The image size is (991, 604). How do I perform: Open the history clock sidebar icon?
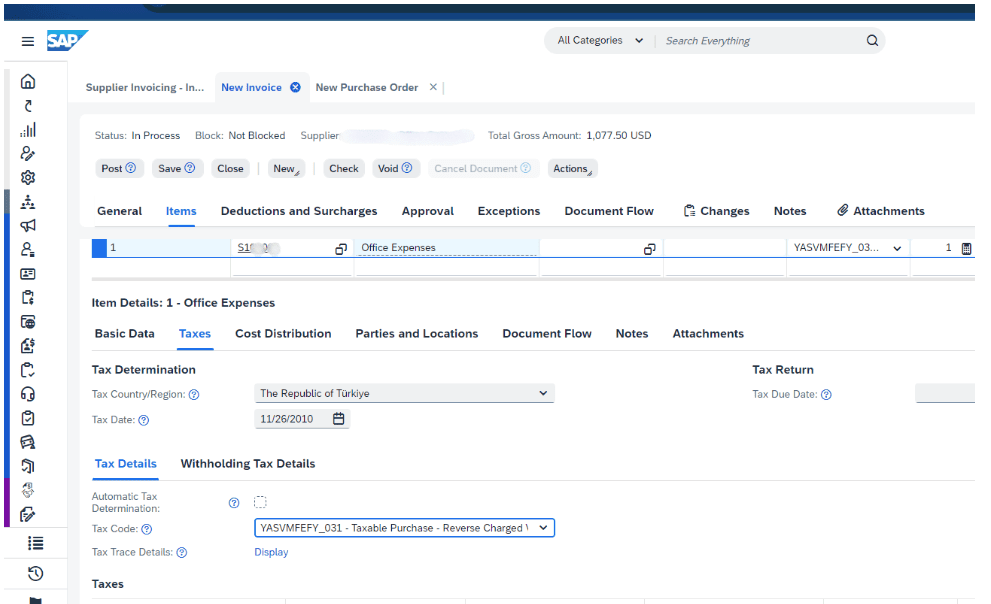(x=35, y=573)
